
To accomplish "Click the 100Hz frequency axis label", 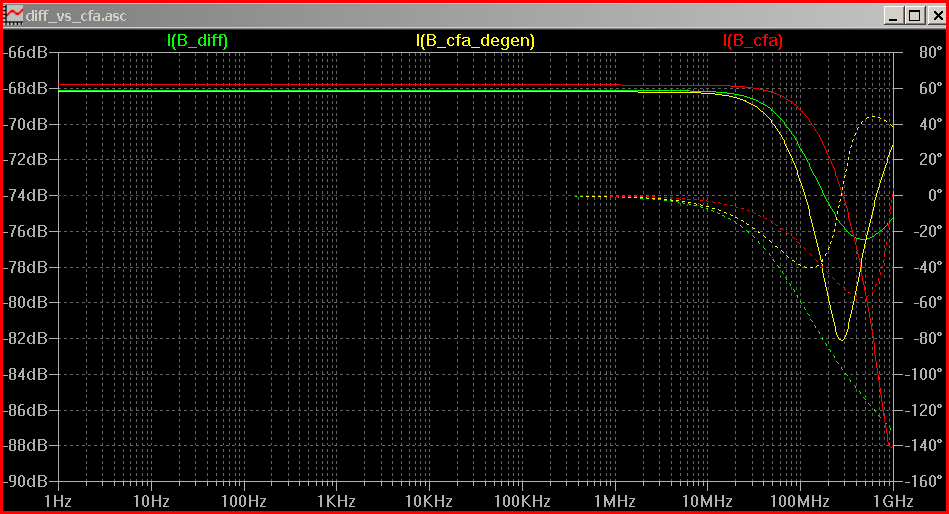I will point(244,501).
